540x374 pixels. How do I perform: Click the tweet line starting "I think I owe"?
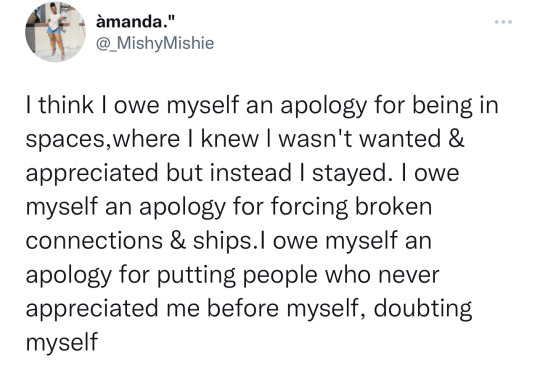tap(262, 106)
